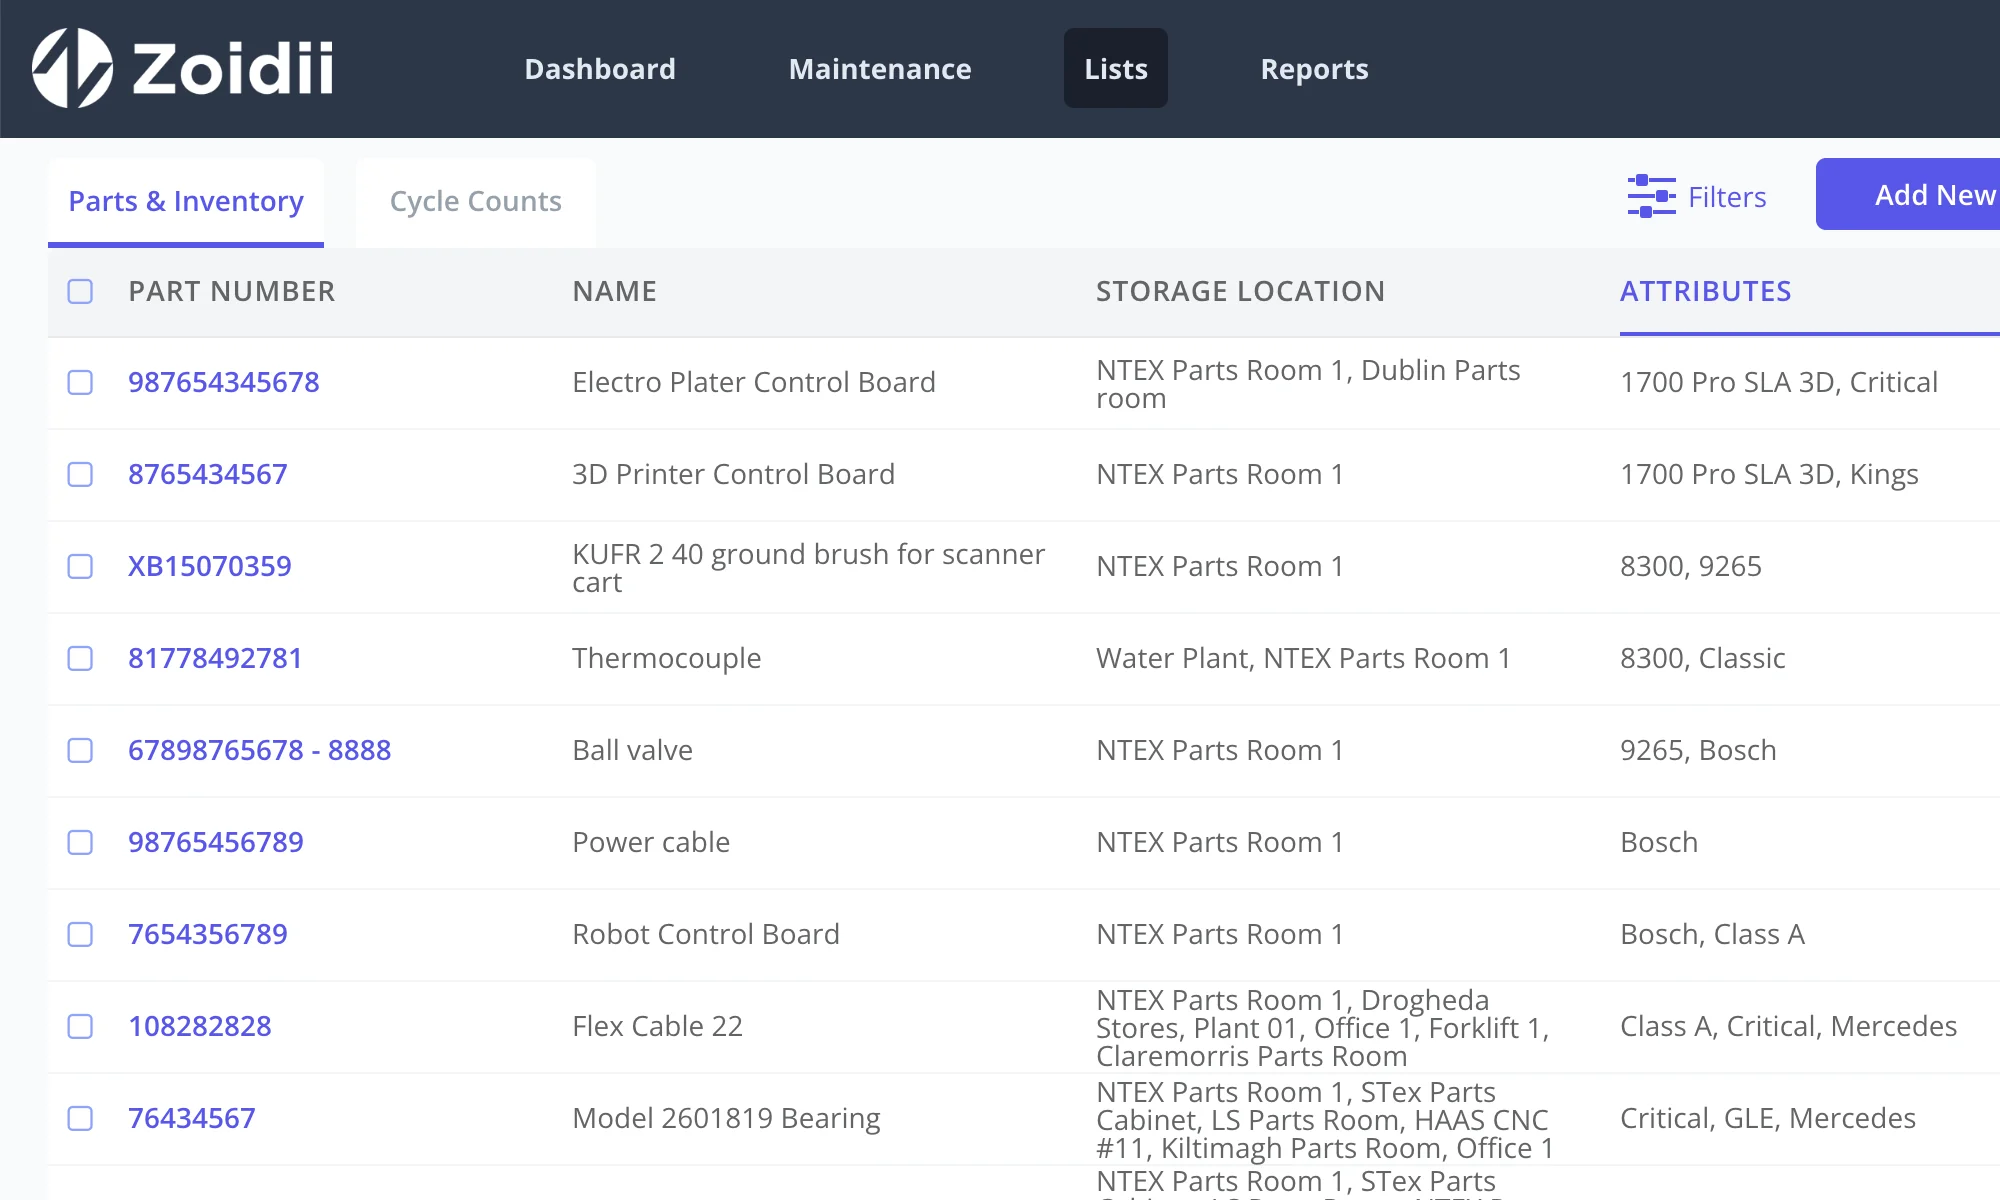Select the Power cable row checkbox
The width and height of the screenshot is (2000, 1200).
pos(80,842)
